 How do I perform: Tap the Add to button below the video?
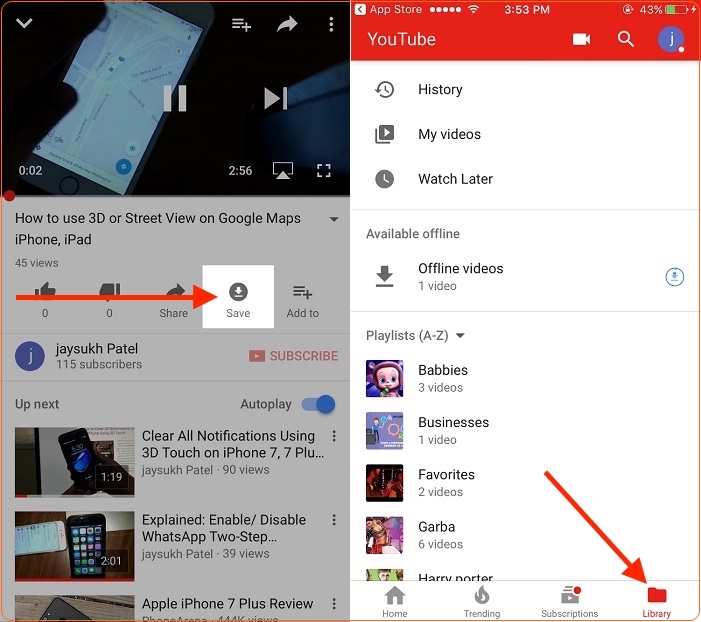303,301
